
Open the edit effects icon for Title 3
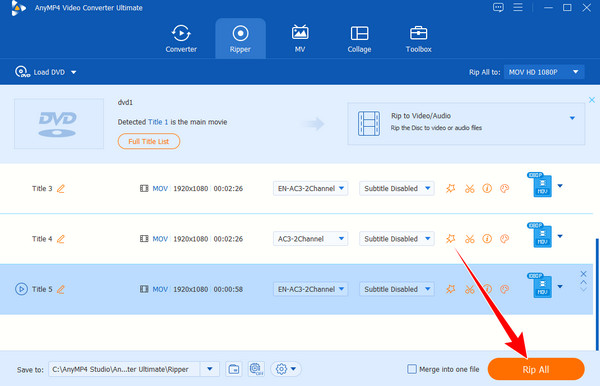coord(450,188)
